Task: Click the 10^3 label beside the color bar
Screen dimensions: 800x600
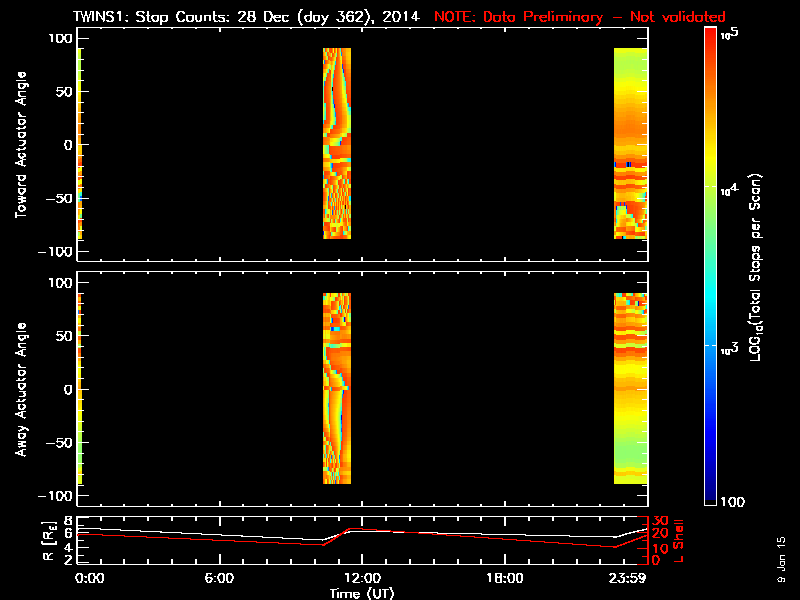Action: (730, 349)
